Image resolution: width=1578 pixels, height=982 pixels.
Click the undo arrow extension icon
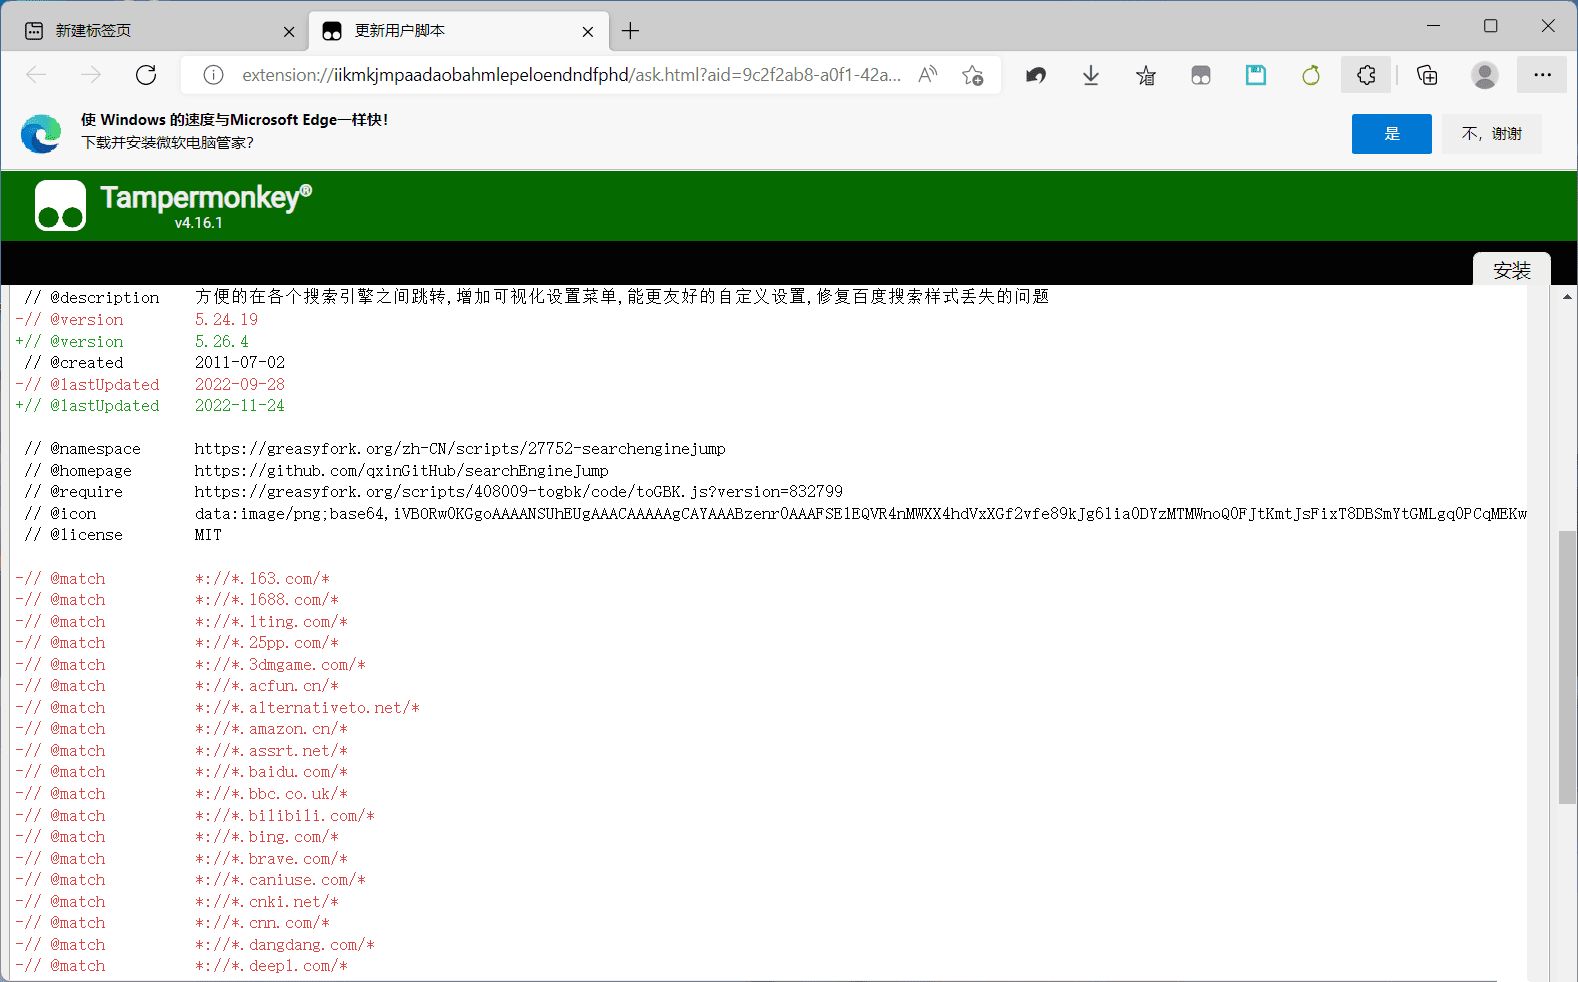point(1036,75)
